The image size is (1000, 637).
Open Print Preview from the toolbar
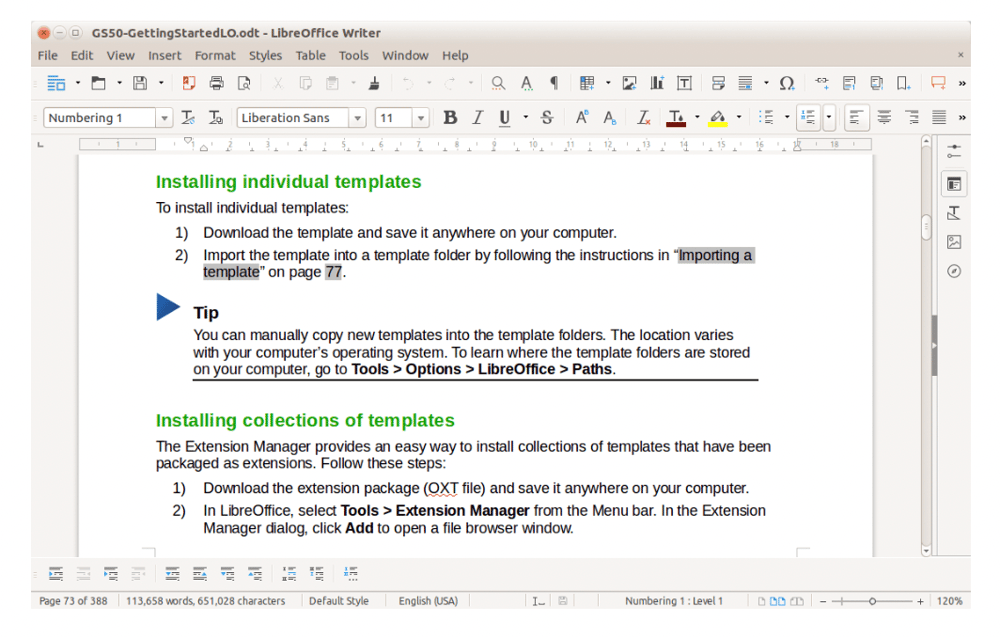(x=244, y=83)
